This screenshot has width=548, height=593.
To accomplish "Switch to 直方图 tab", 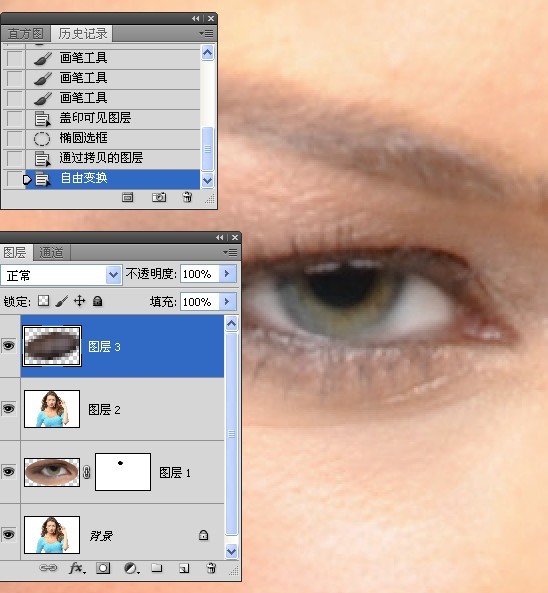I will (25, 34).
